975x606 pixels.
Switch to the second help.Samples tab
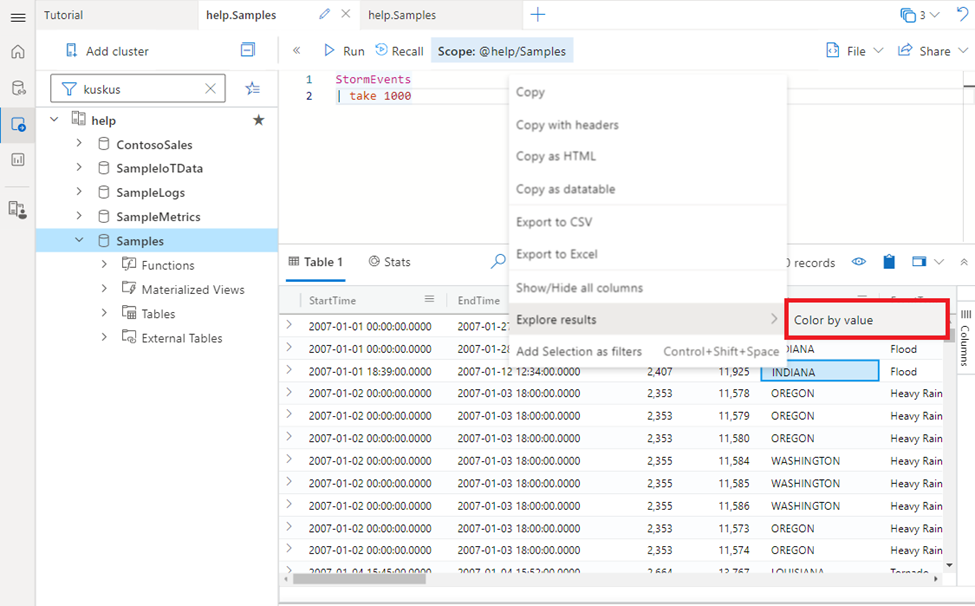point(402,15)
